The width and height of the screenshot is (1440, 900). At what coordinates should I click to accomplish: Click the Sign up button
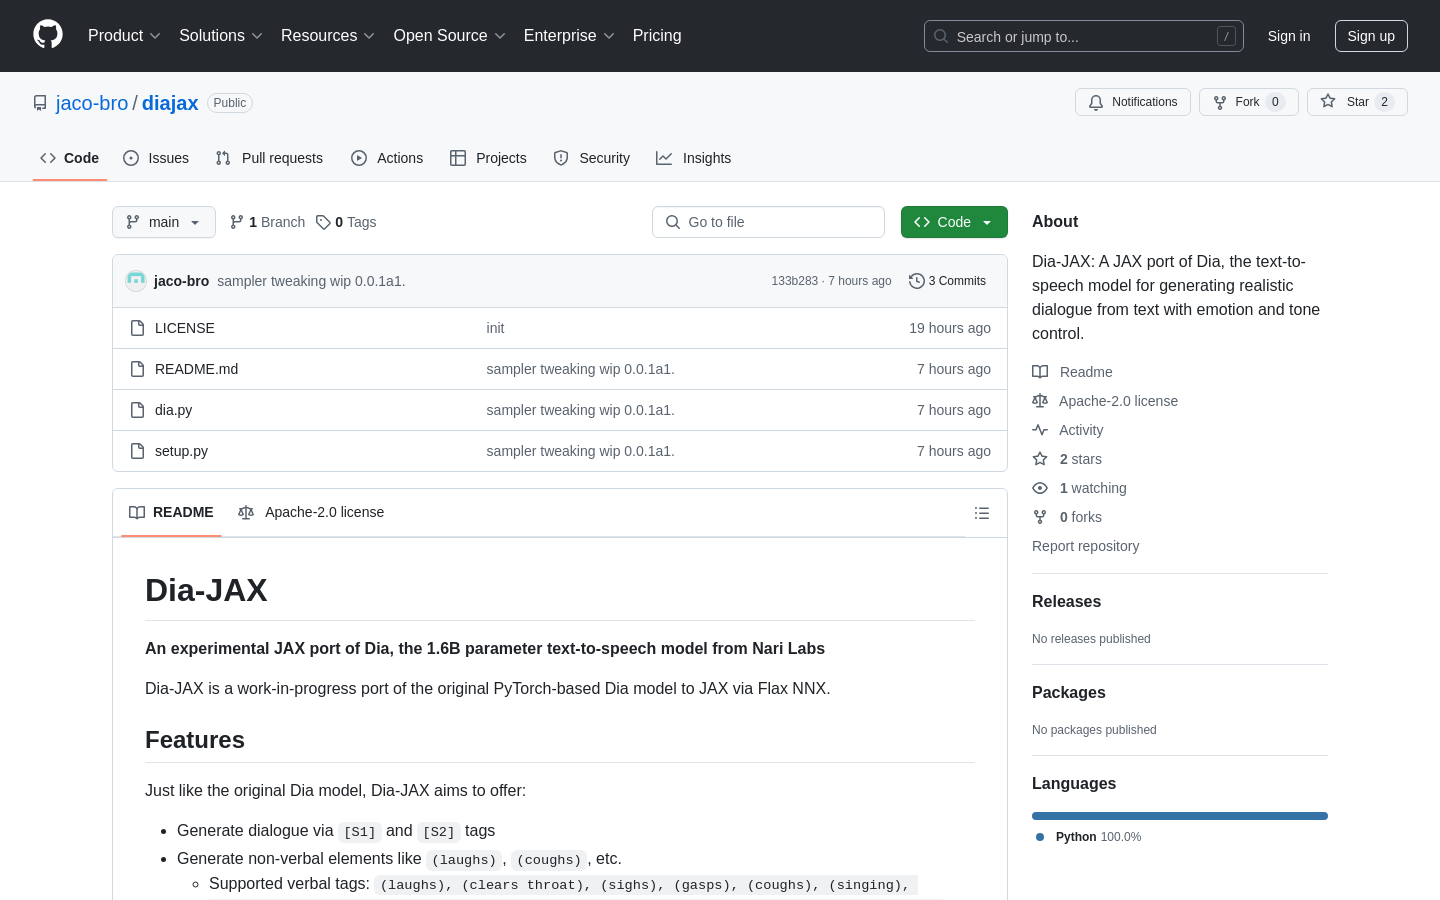tap(1371, 36)
